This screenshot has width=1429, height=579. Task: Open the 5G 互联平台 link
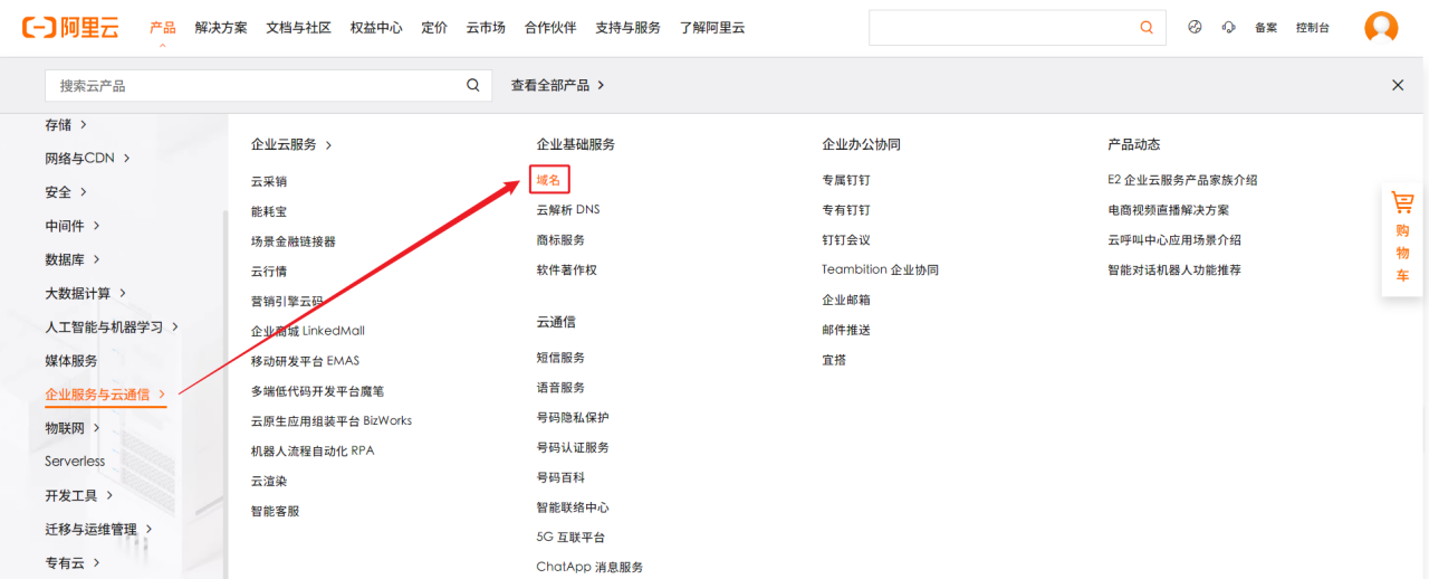(570, 538)
